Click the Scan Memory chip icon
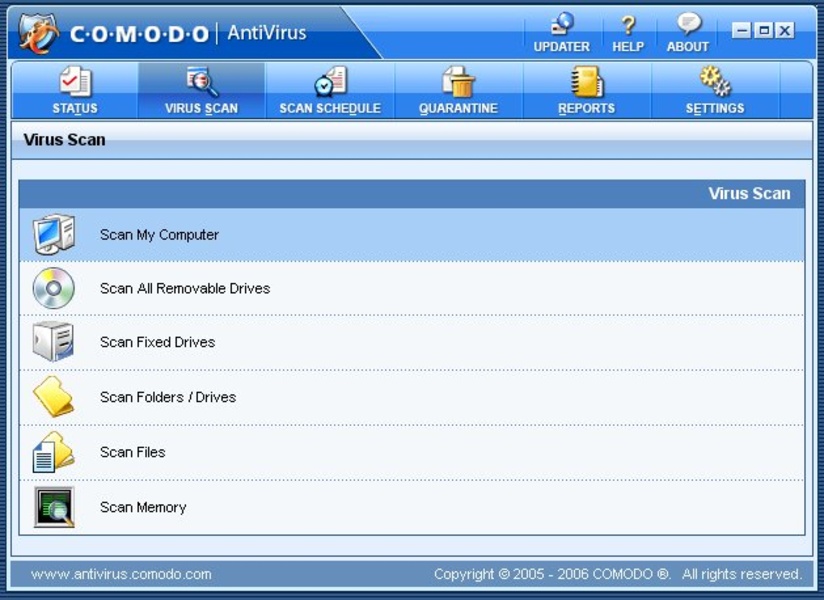The image size is (824, 600). point(53,507)
